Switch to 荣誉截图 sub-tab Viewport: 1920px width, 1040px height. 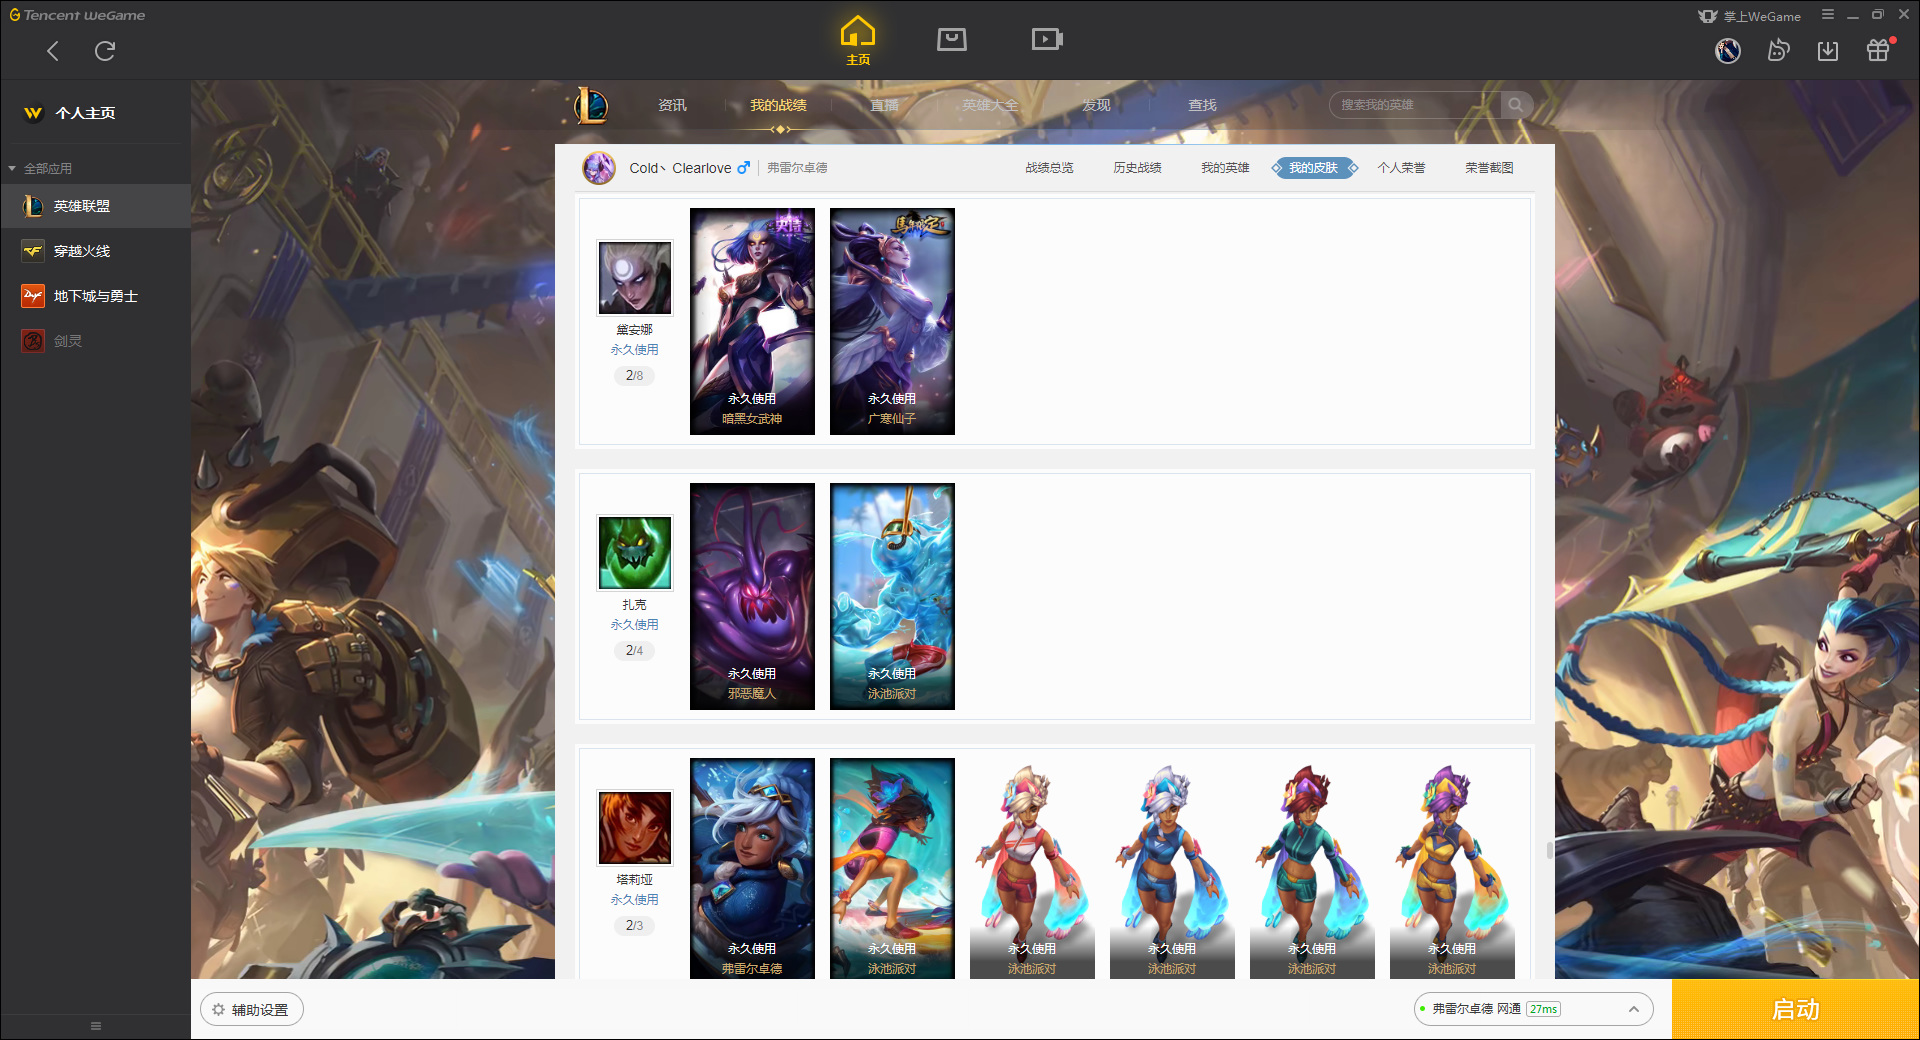click(1489, 168)
